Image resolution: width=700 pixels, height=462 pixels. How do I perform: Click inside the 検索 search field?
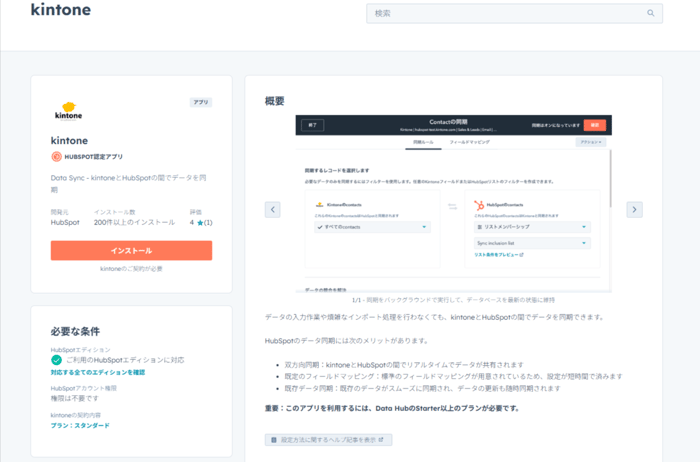(x=514, y=13)
